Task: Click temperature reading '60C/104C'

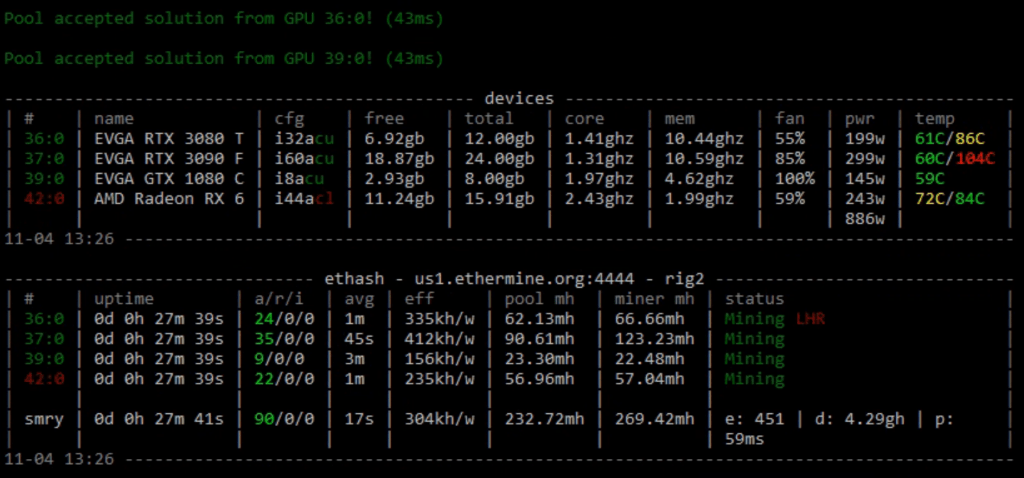Action: [955, 159]
